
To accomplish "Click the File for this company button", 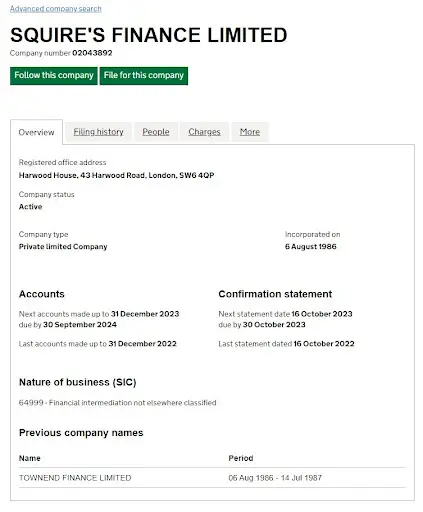I will (144, 76).
